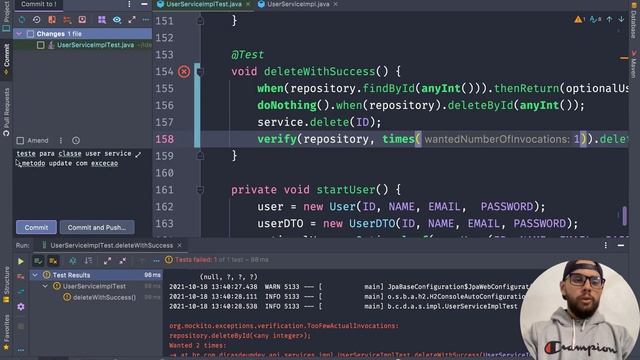Viewport: 640px width, 360px height.
Task: Open Commit panel options vertical dots
Action: (x=129, y=4)
